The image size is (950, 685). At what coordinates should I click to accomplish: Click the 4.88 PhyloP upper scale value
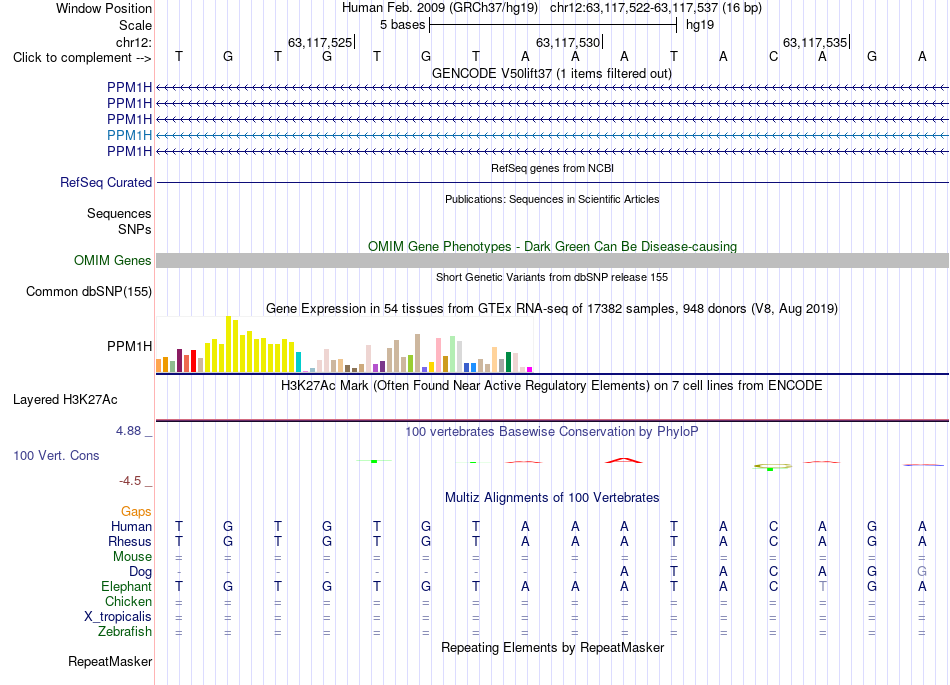coord(128,431)
